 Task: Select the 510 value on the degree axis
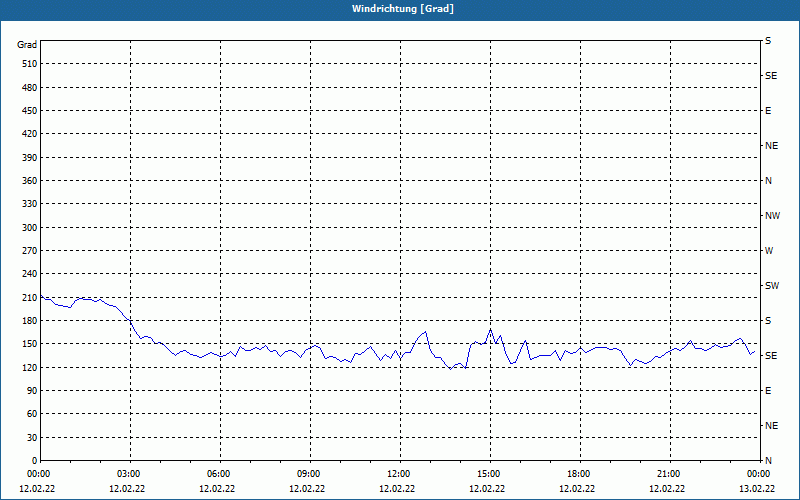(30, 64)
